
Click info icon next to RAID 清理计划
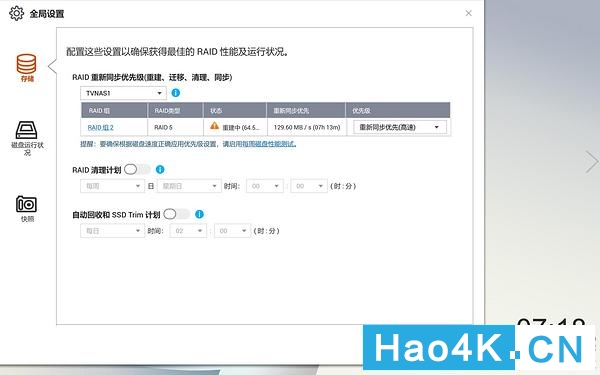click(160, 169)
